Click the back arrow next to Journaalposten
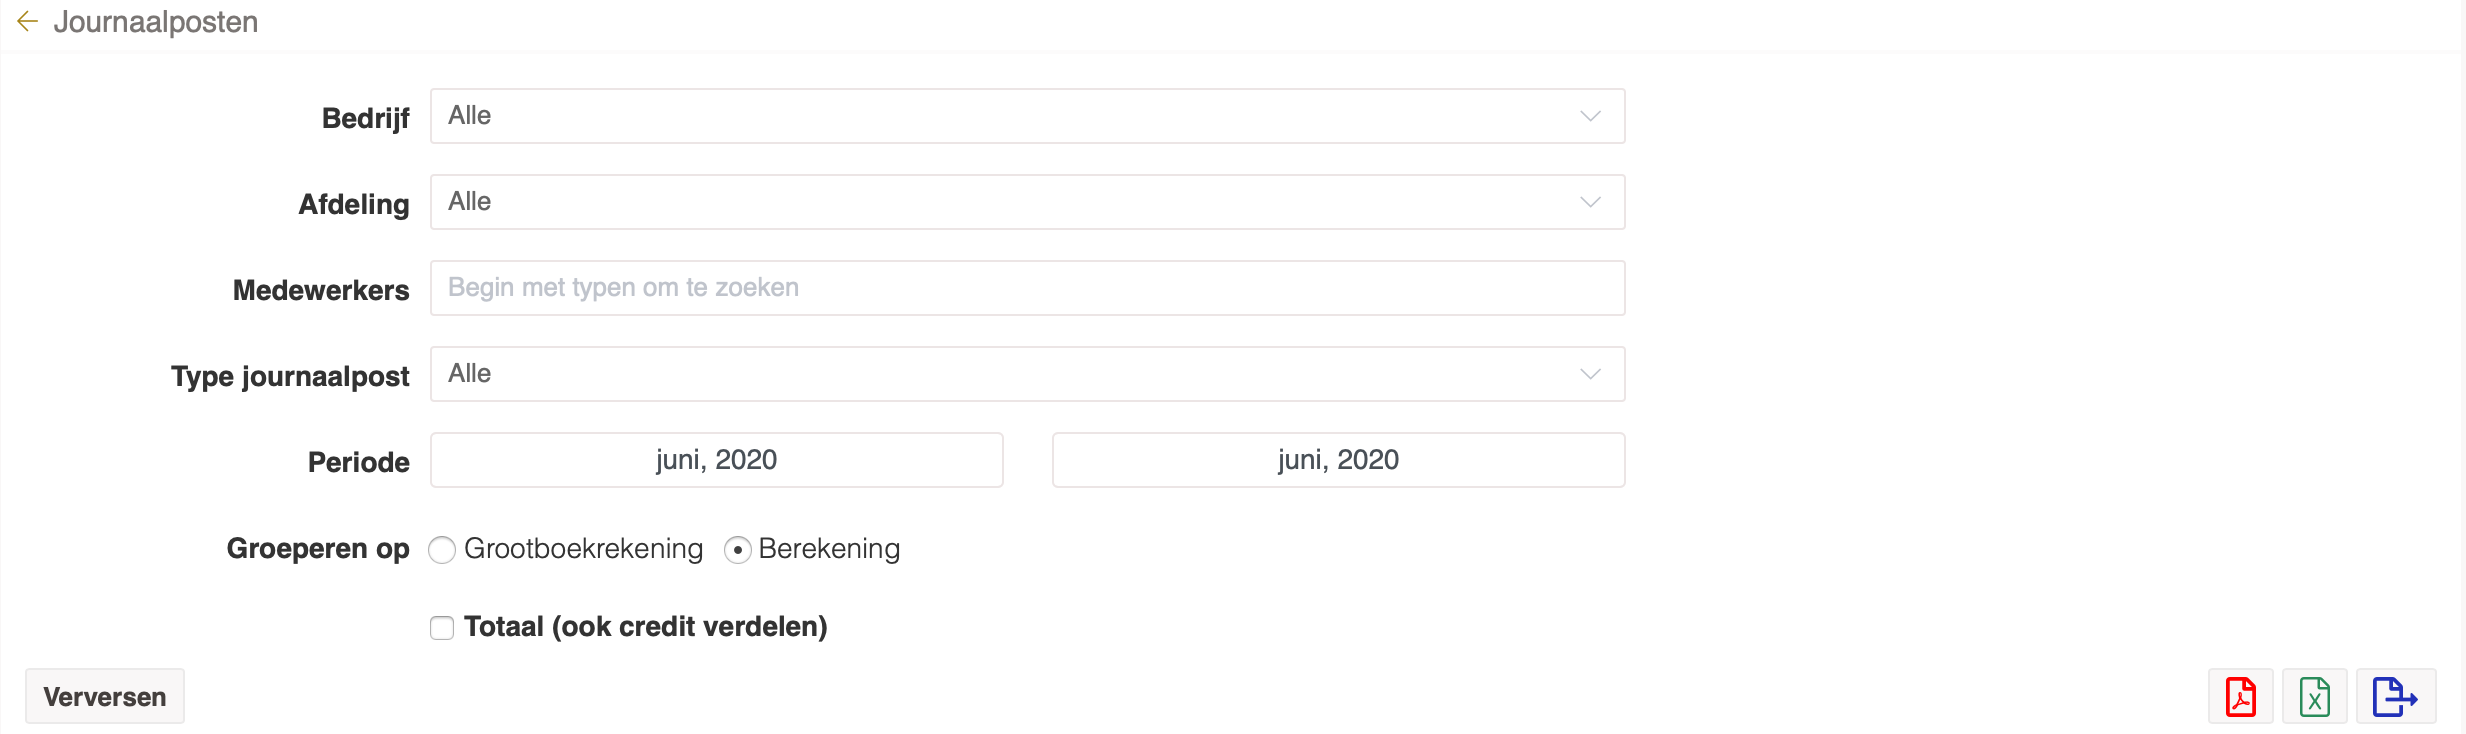Viewport: 2466px width, 734px height. click(x=27, y=21)
